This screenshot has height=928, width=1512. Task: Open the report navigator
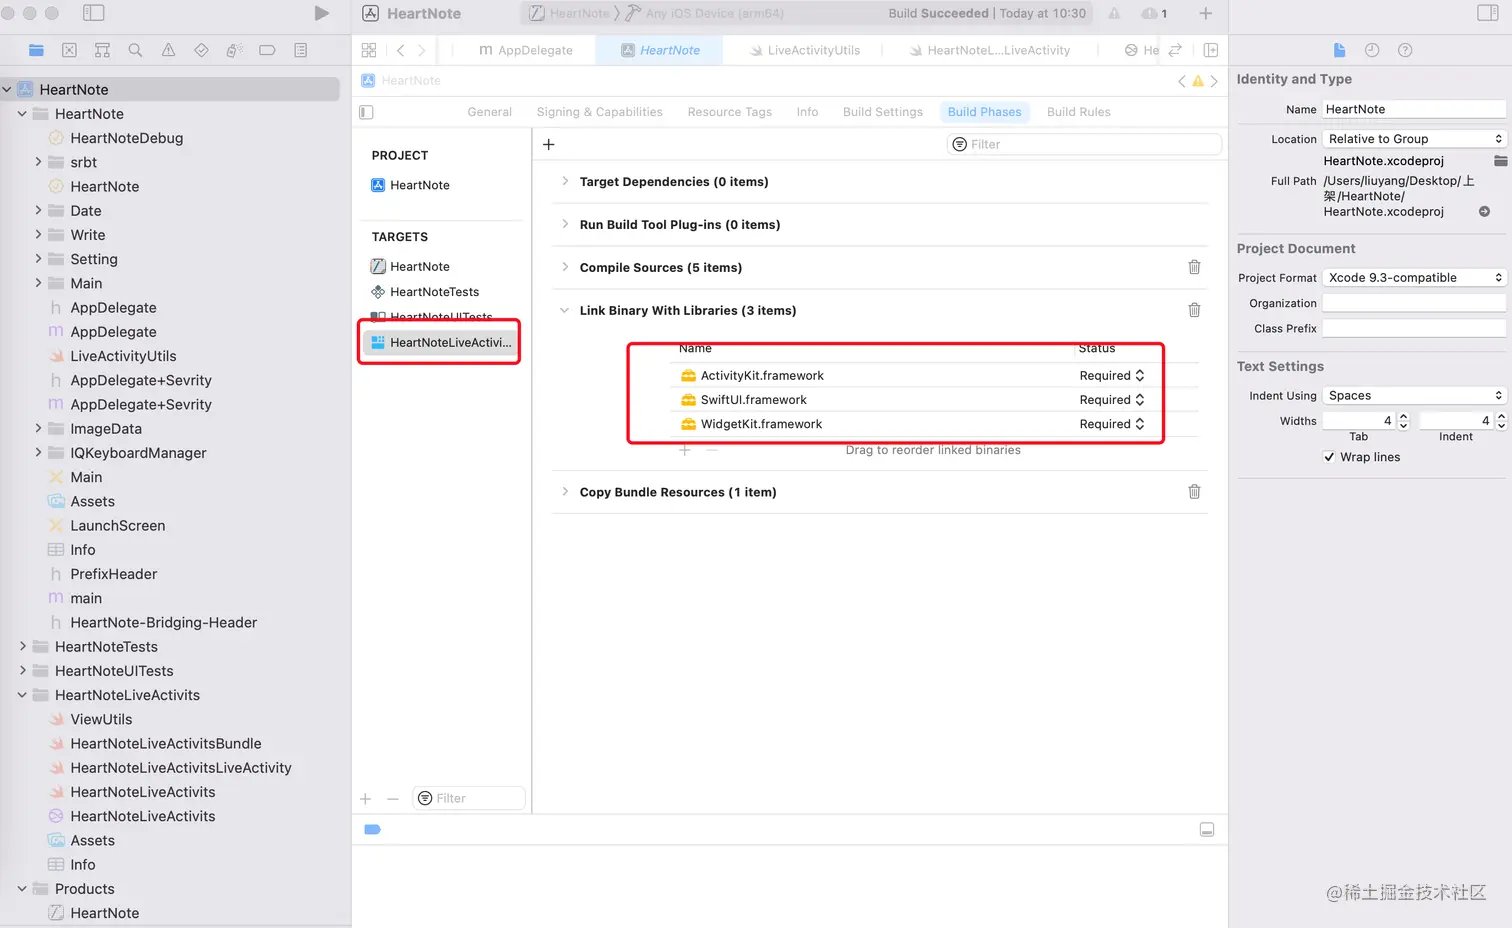pyautogui.click(x=300, y=50)
